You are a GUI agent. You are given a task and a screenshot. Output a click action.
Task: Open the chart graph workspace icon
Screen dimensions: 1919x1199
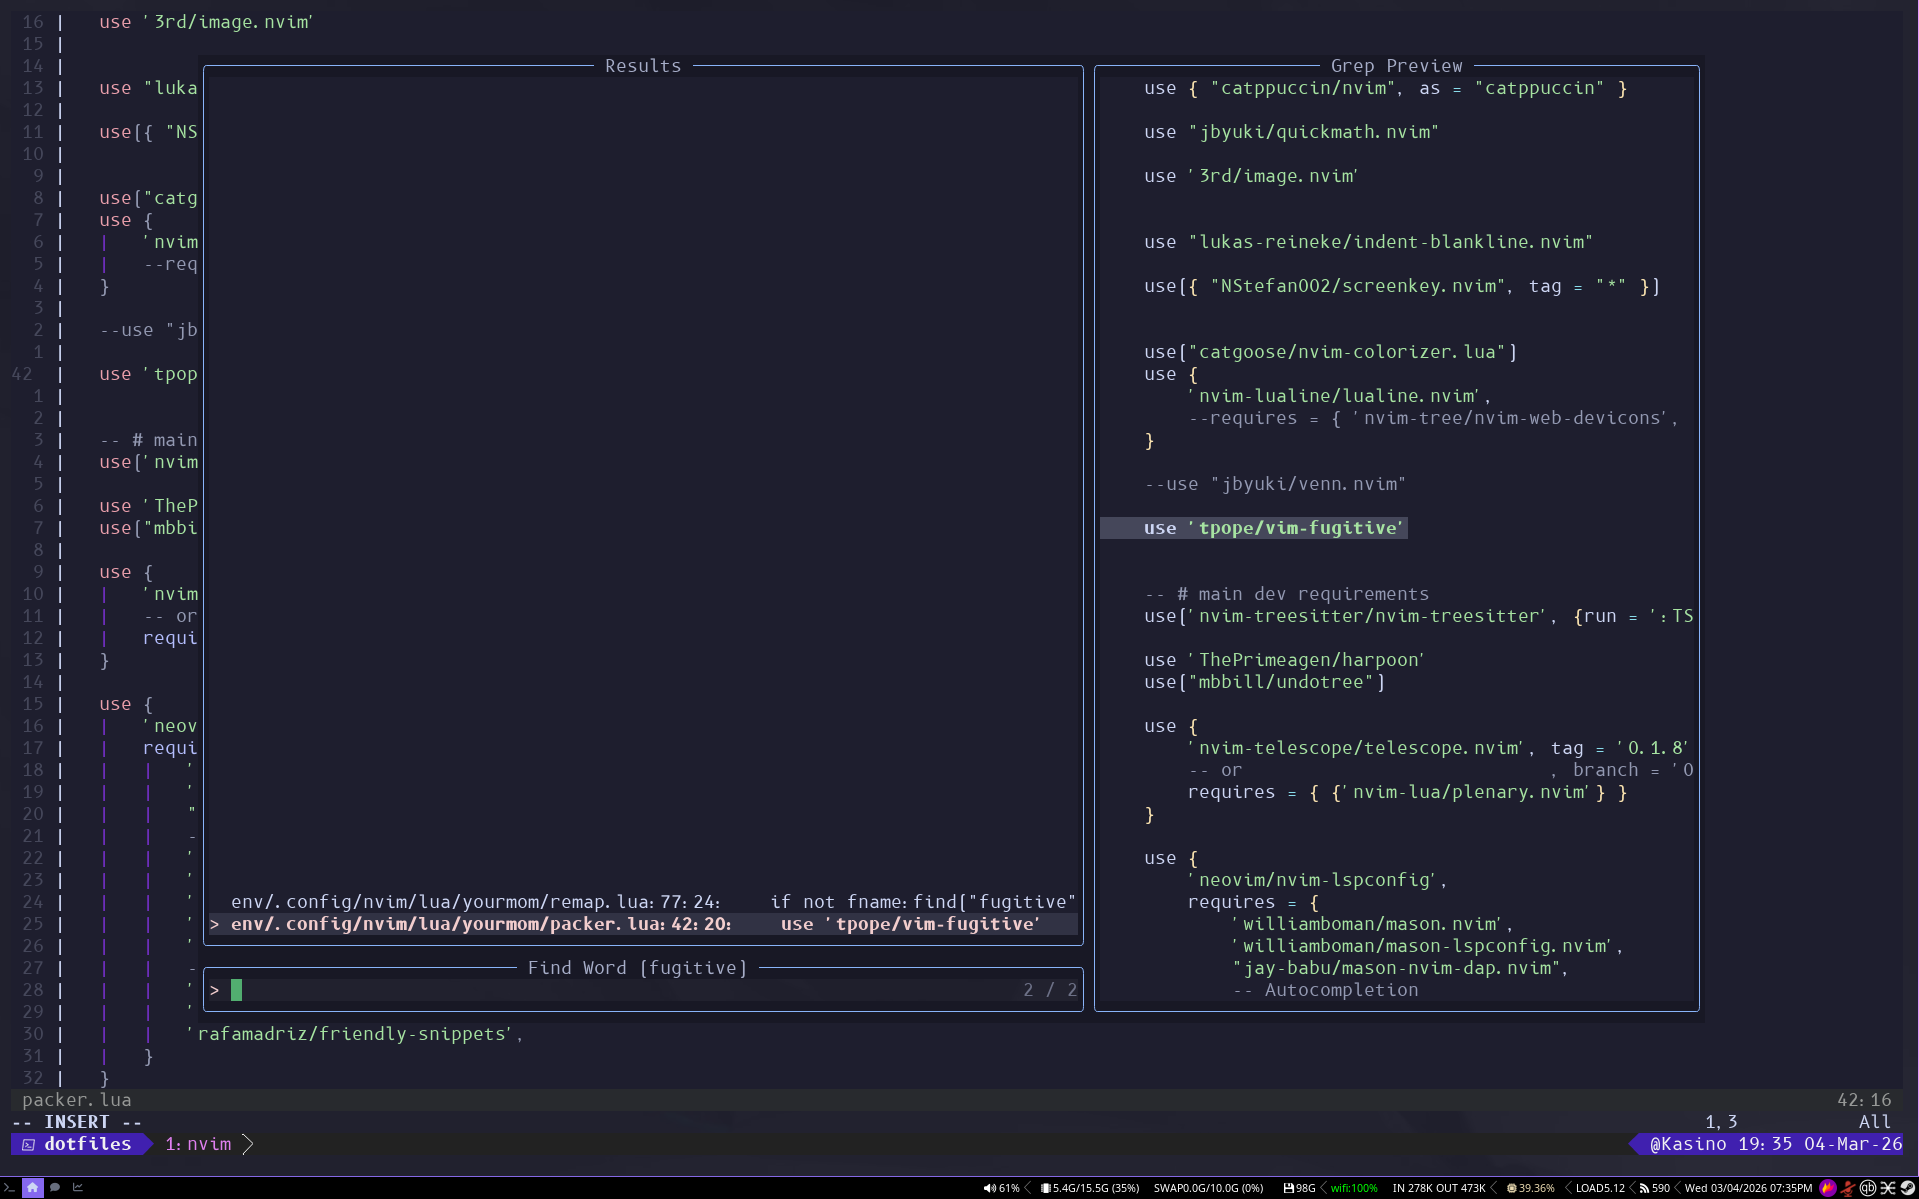pos(78,1187)
